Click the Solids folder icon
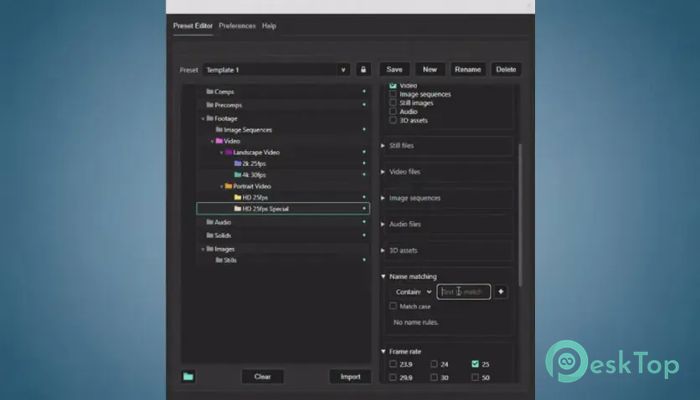This screenshot has height=400, width=700. click(210, 235)
